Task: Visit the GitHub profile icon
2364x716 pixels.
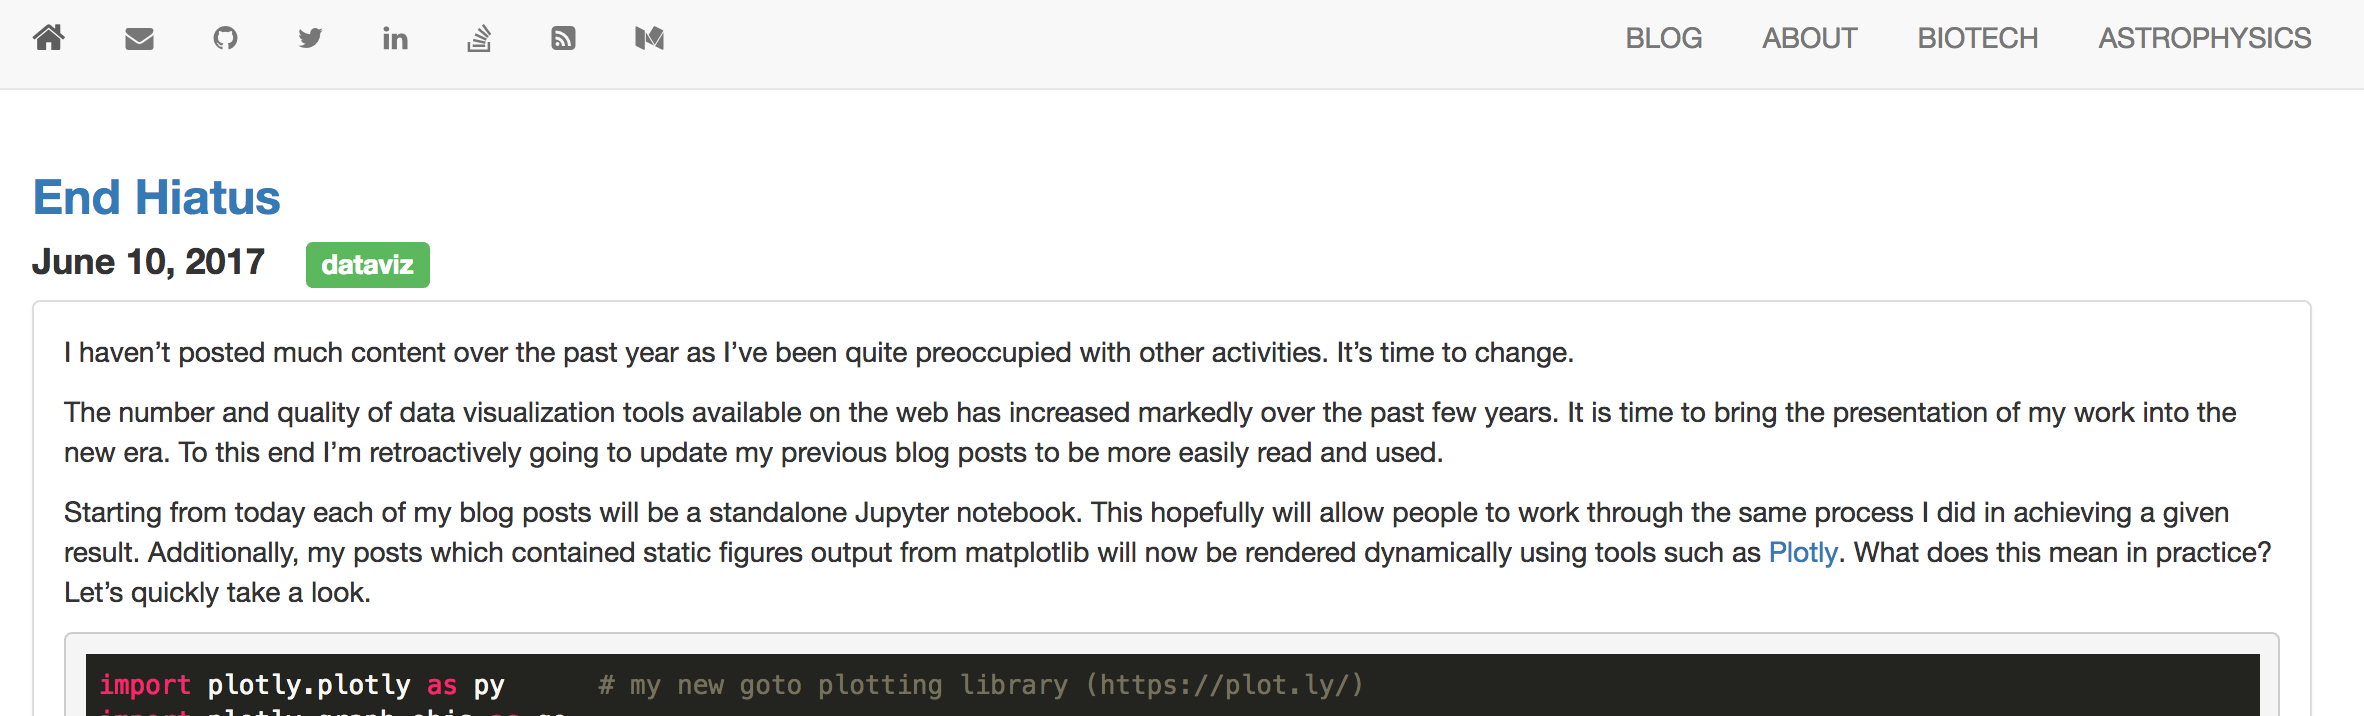Action: point(225,38)
